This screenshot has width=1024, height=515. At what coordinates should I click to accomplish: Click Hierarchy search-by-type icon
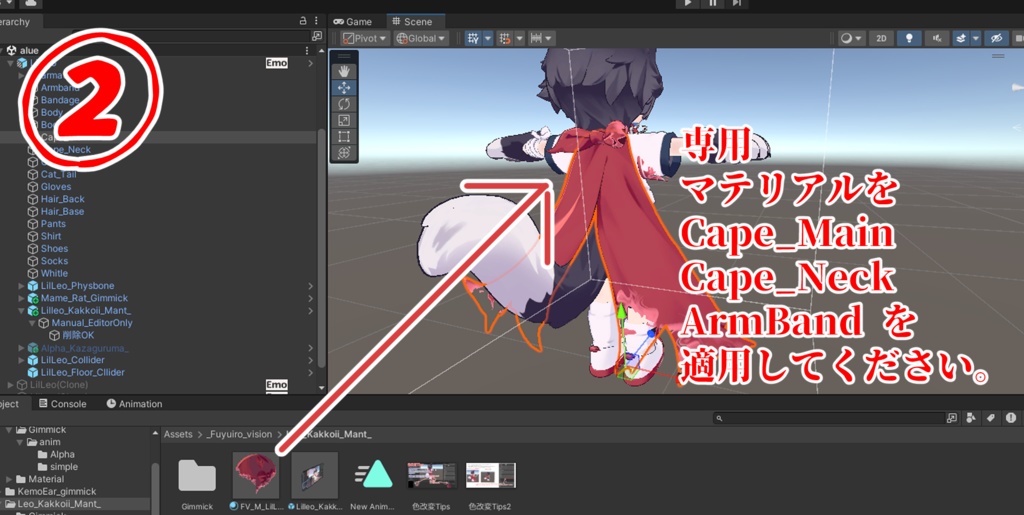(x=317, y=36)
